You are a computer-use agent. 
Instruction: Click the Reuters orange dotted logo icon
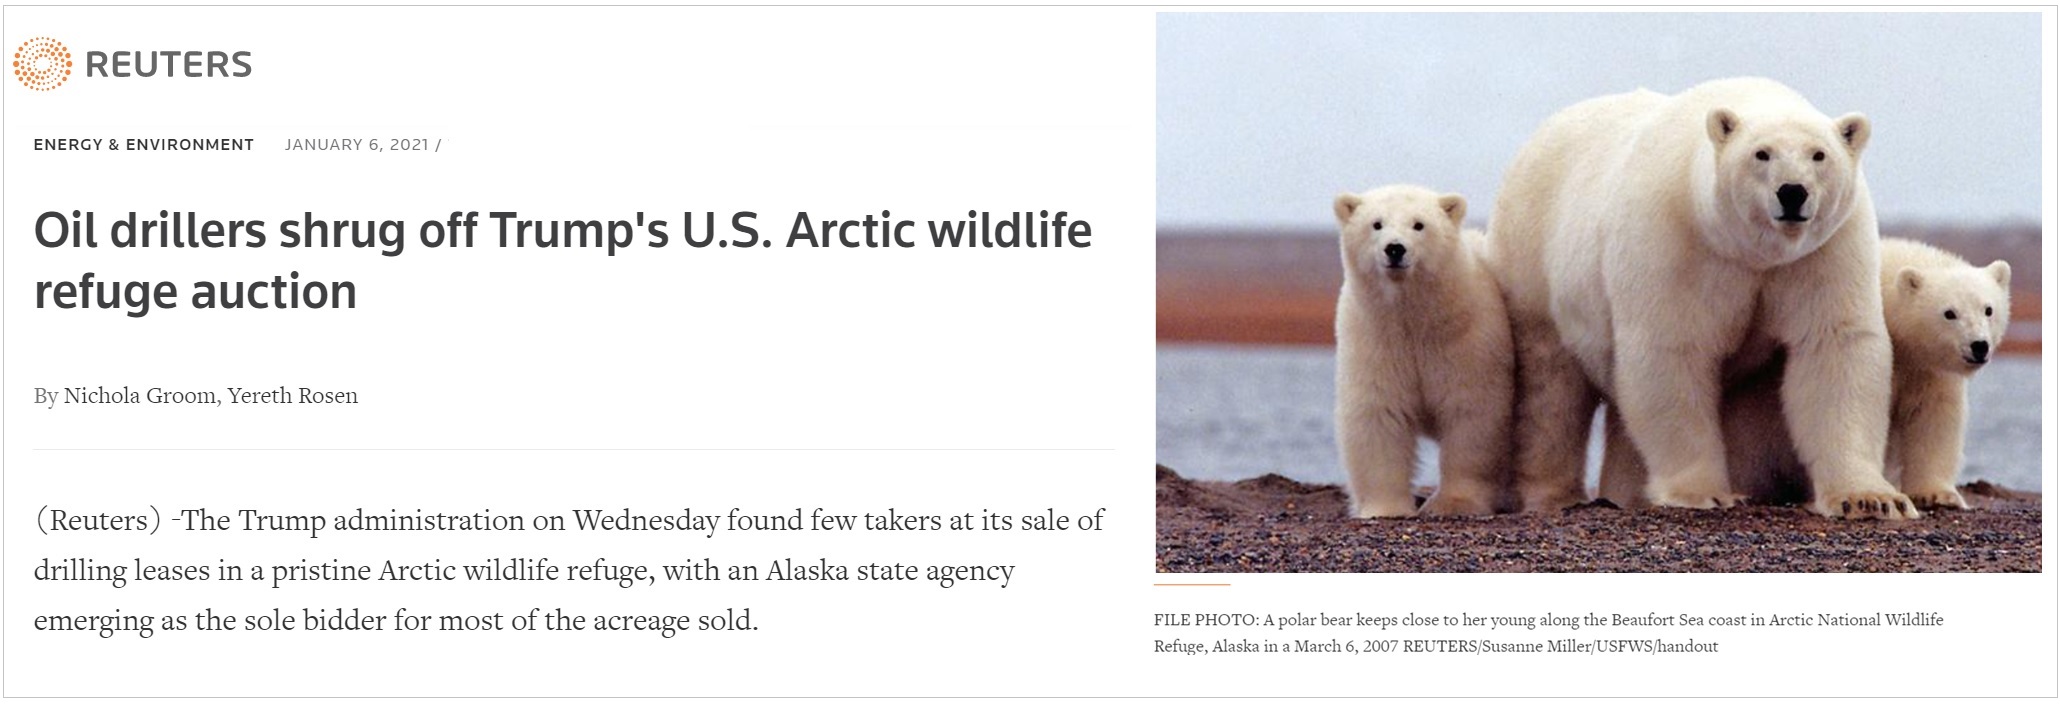coord(42,64)
